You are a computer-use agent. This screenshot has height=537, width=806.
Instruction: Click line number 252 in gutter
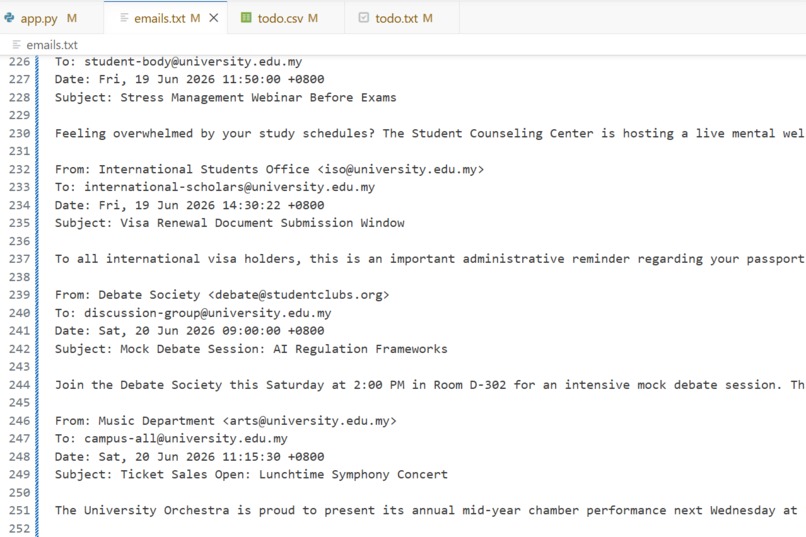20,529
